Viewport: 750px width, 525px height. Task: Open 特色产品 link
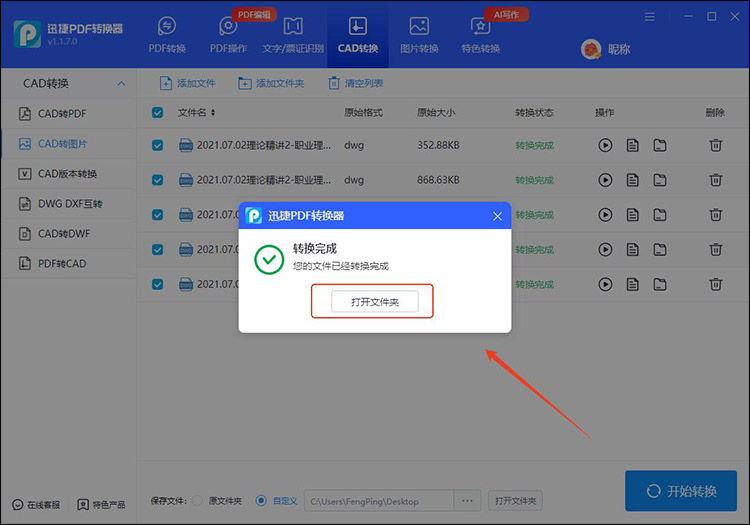coord(101,504)
